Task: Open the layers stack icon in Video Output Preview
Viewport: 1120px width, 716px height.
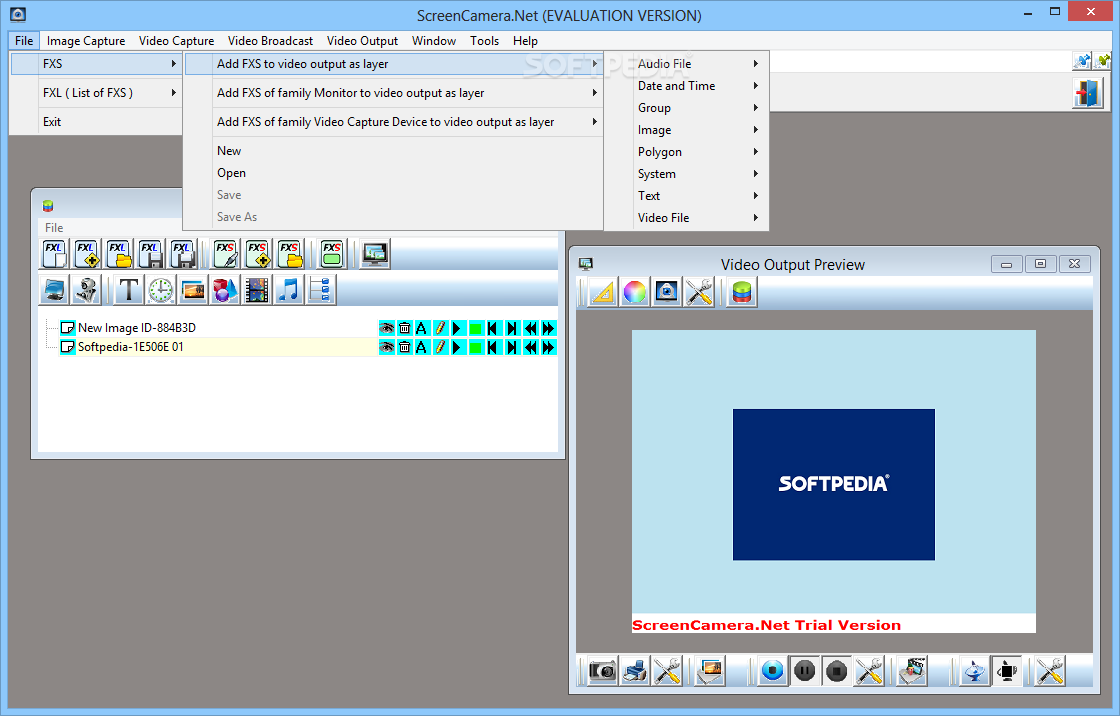Action: (x=741, y=292)
